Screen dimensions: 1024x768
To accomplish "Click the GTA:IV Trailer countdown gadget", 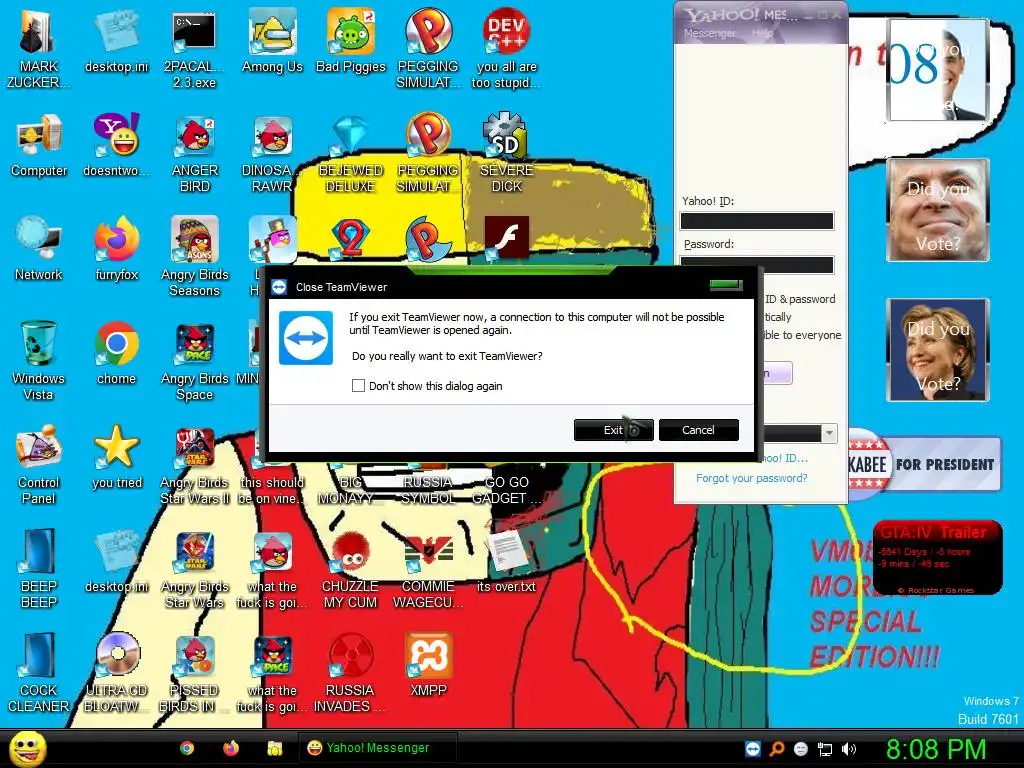I will (937, 557).
